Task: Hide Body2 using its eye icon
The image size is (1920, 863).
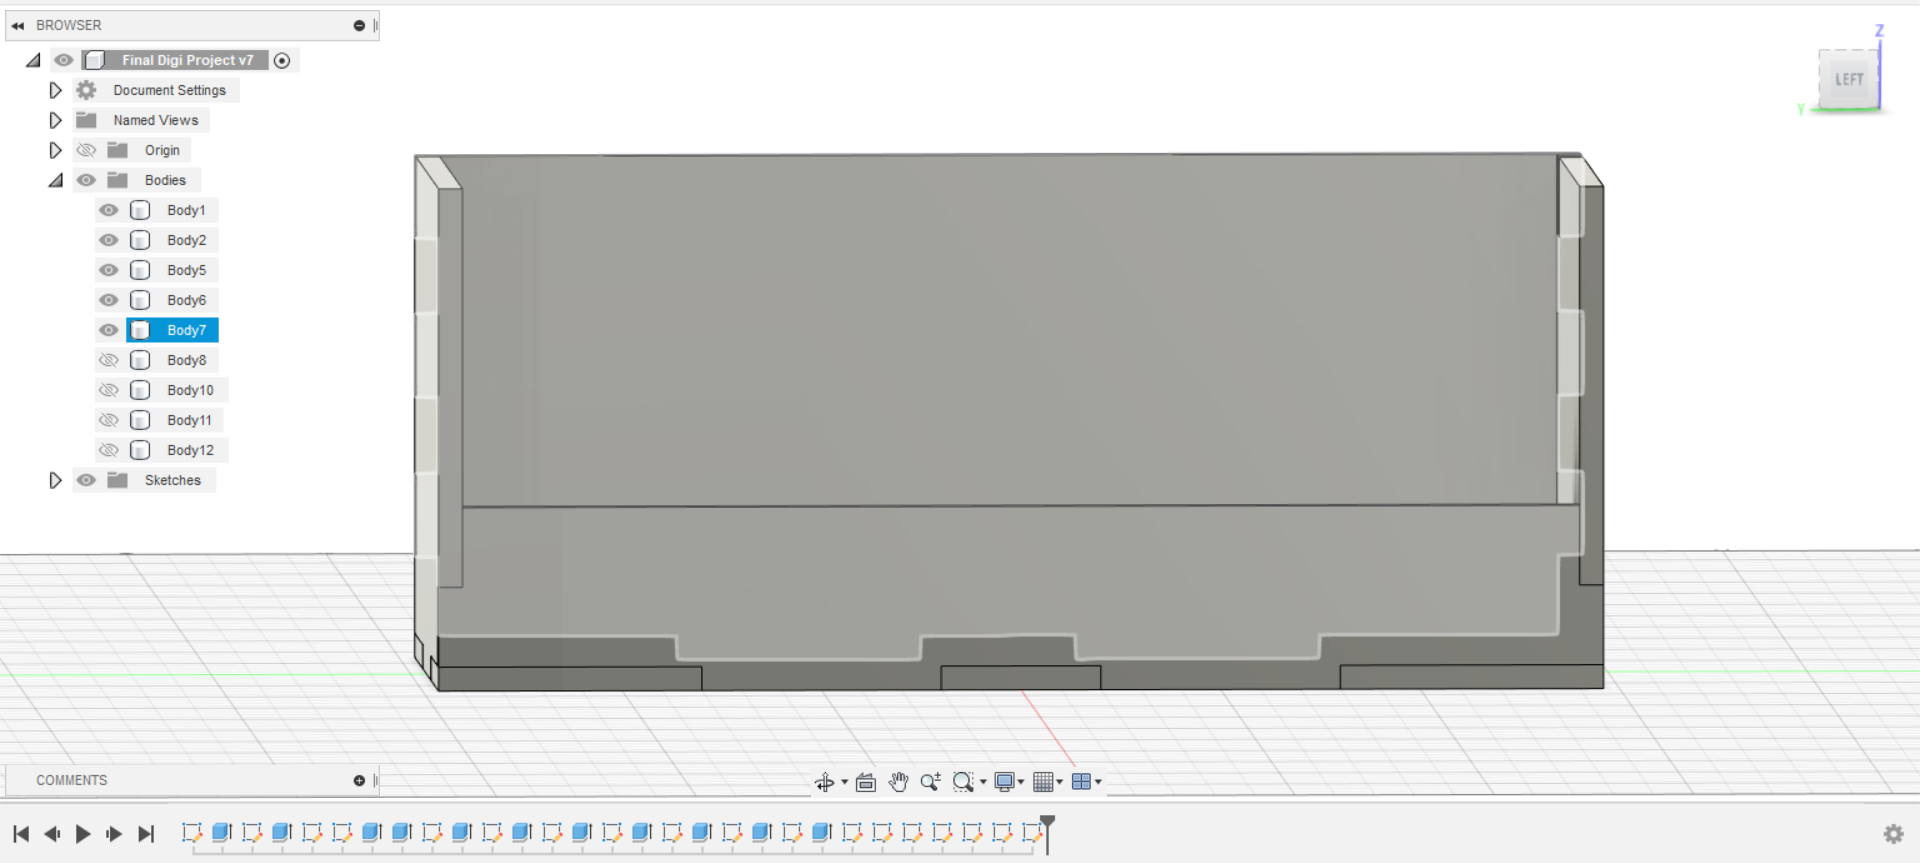Action: [109, 240]
